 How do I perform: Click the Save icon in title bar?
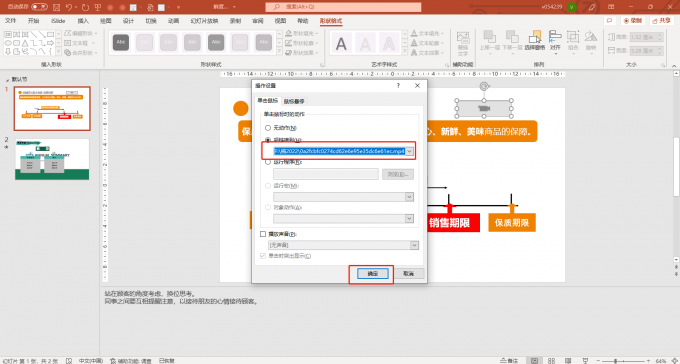coord(56,7)
